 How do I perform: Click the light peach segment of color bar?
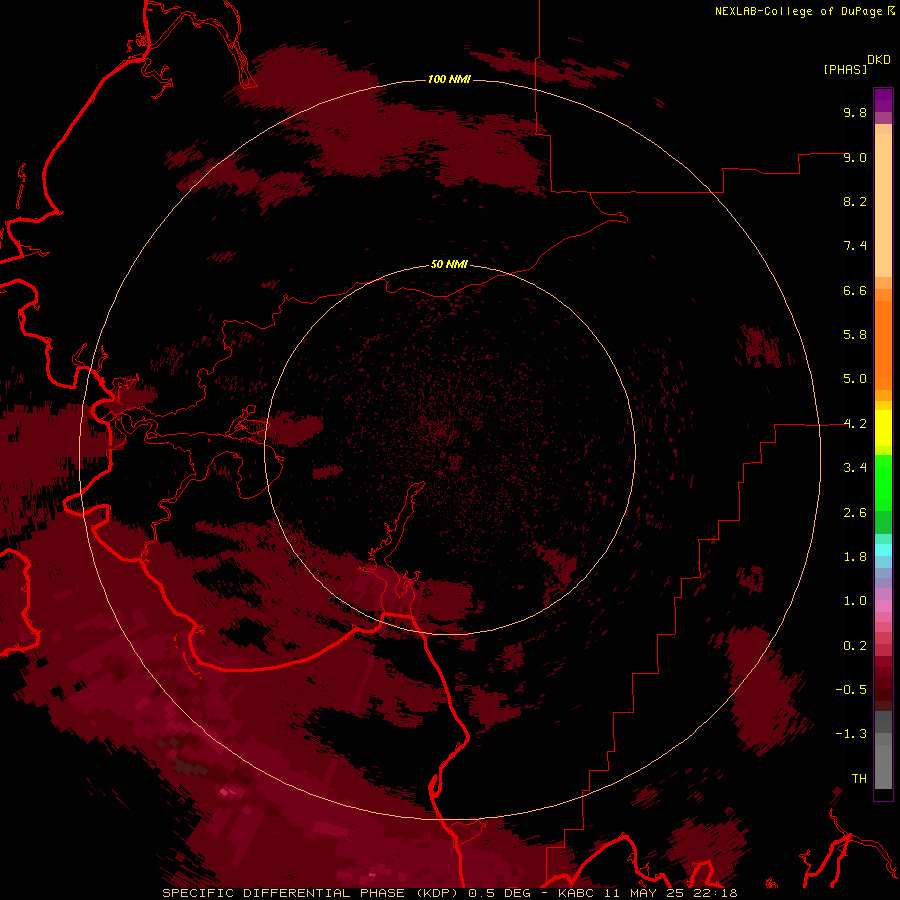883,205
